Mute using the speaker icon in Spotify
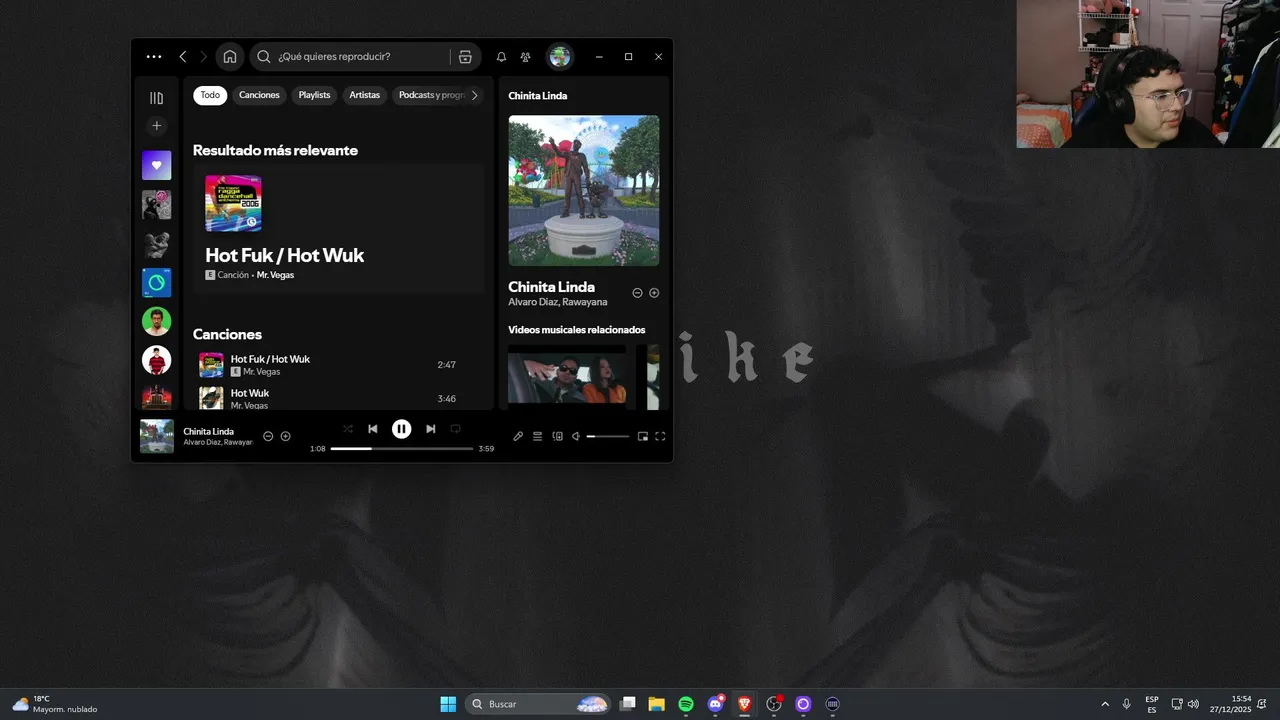Screen dimensions: 1280x720 (575, 436)
